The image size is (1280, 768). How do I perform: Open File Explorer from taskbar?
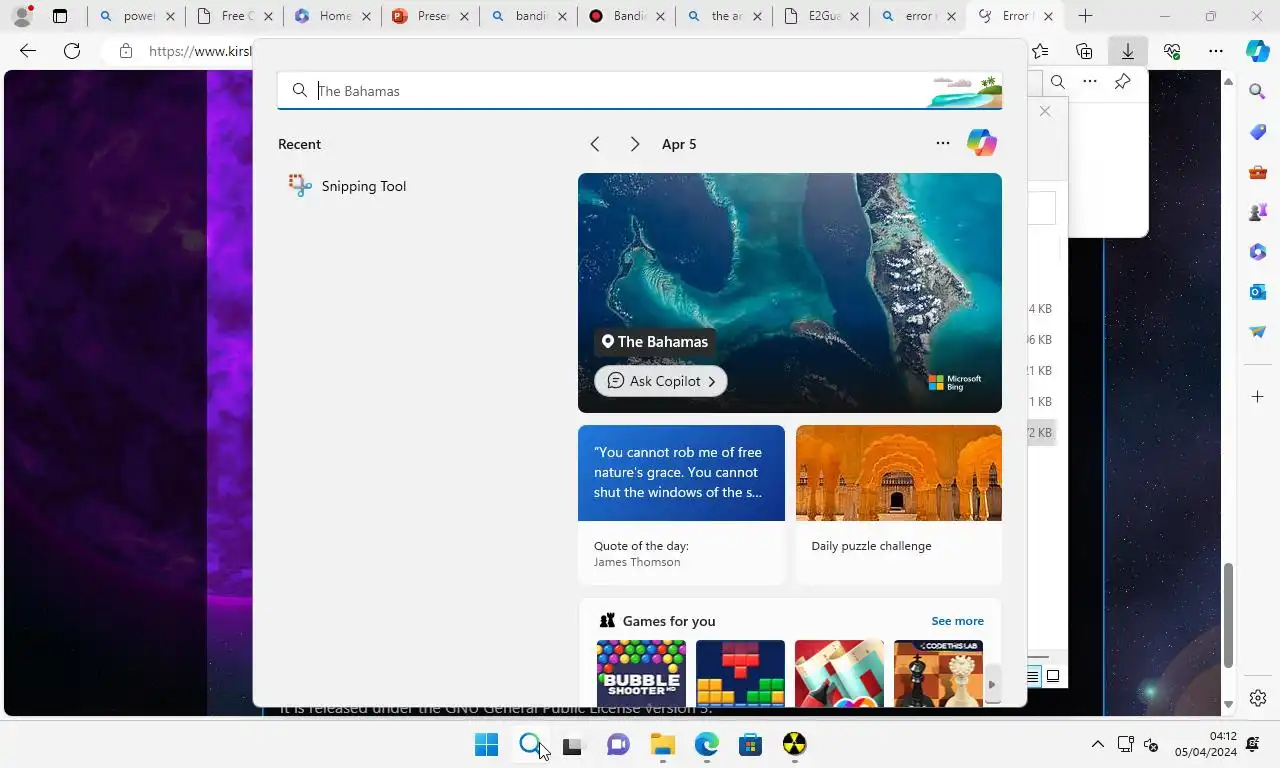[662, 744]
